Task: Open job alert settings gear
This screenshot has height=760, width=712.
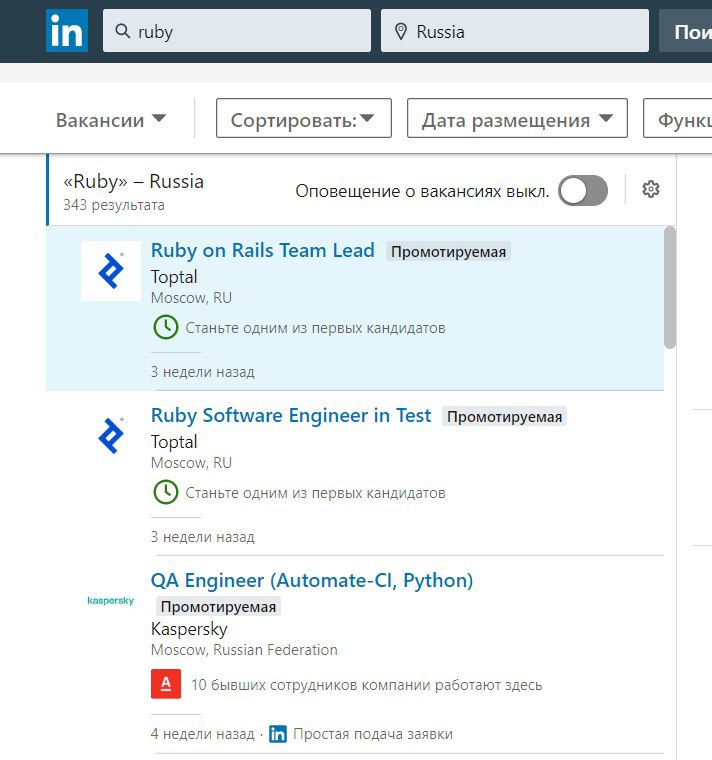Action: (x=650, y=189)
